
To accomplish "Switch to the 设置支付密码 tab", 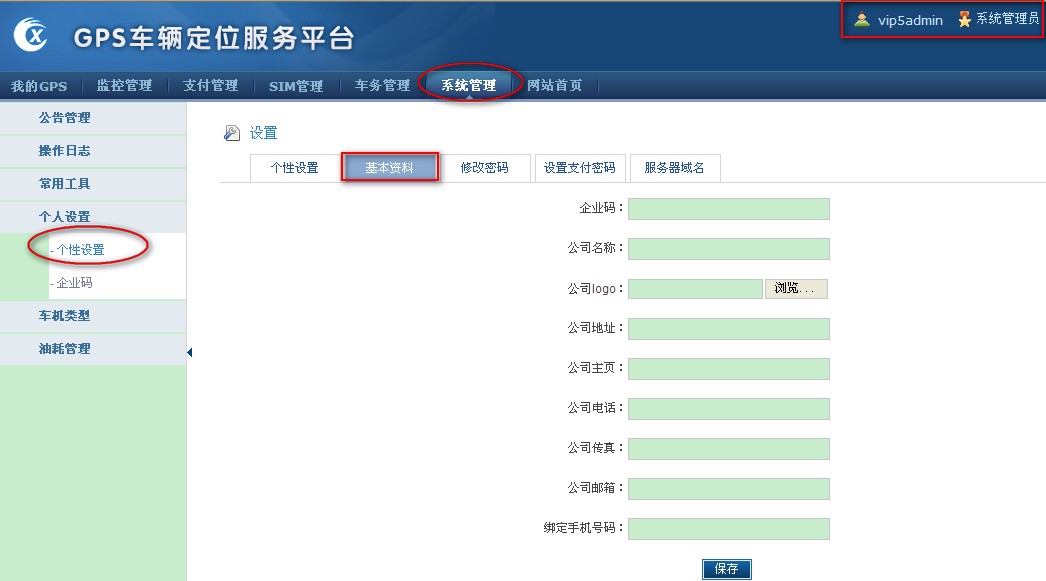I will [579, 168].
